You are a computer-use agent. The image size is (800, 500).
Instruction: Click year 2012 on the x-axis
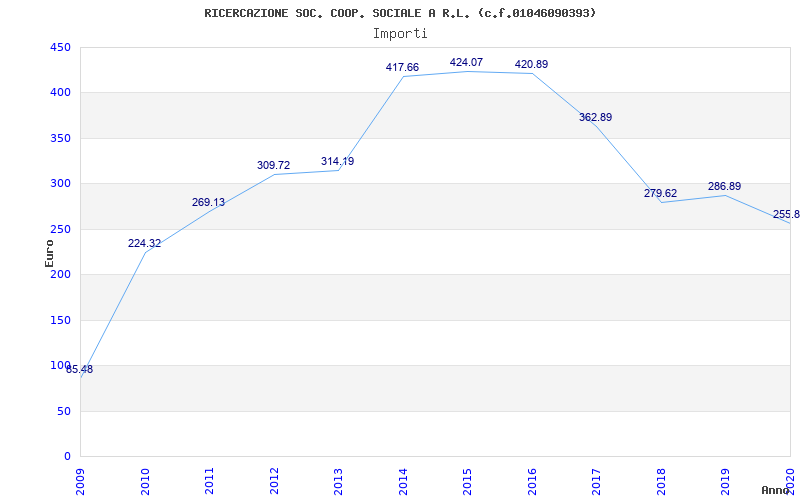[x=274, y=481]
